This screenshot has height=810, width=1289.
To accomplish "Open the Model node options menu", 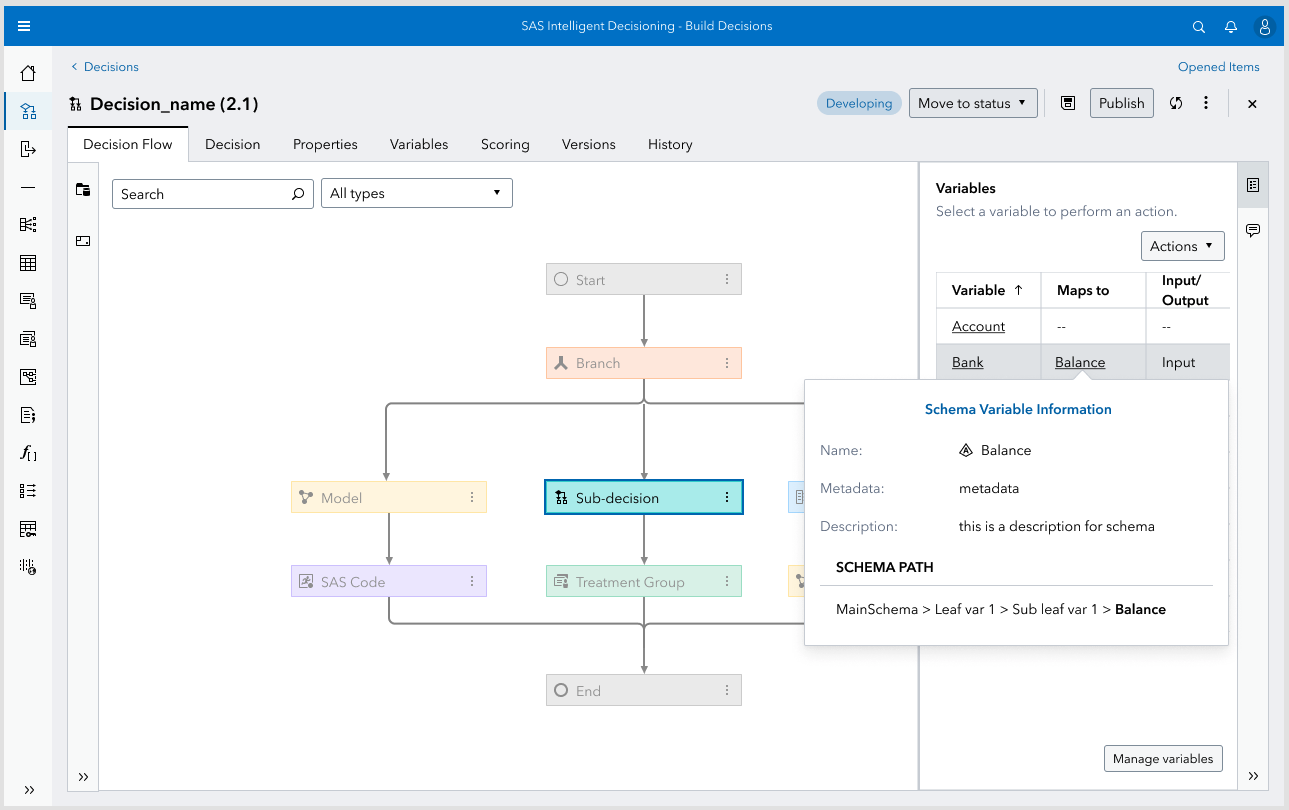I will [472, 498].
